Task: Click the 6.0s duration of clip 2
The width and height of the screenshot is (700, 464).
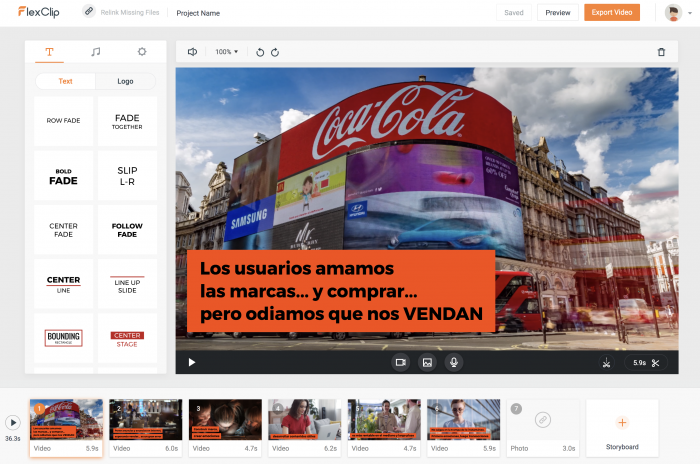Action: click(171, 448)
